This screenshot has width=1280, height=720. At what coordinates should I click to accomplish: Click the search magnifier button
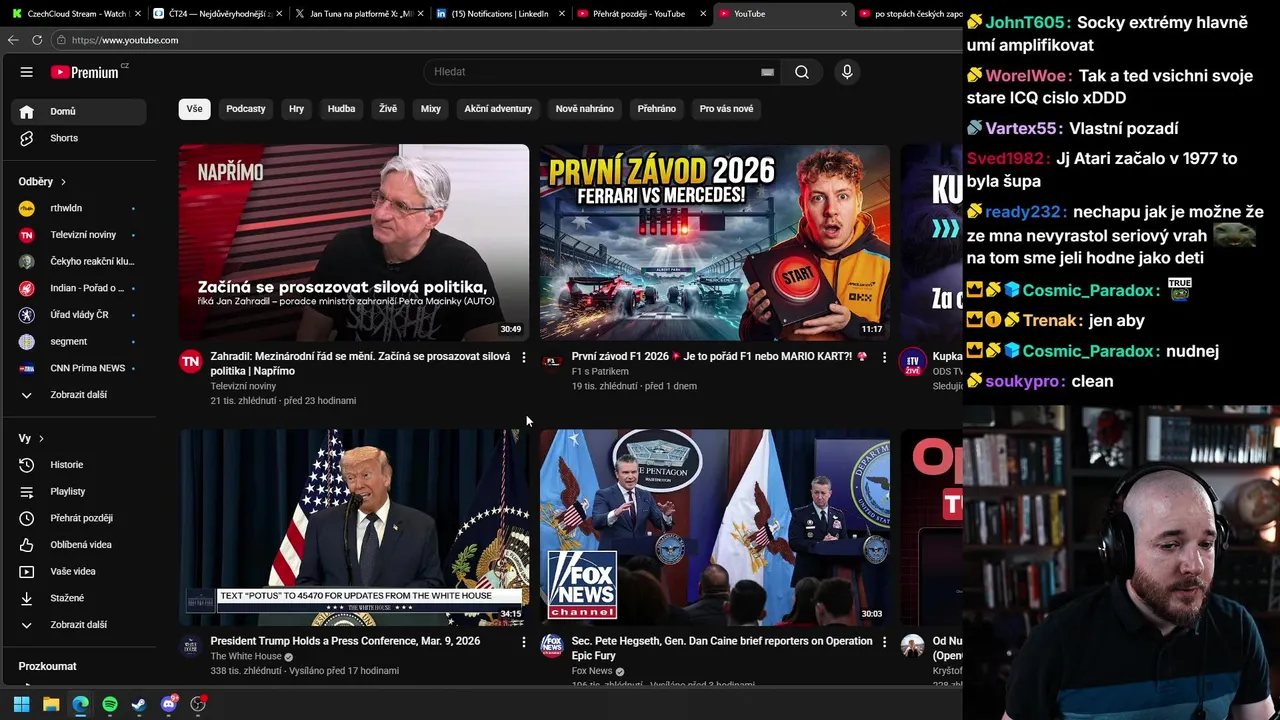pos(802,72)
